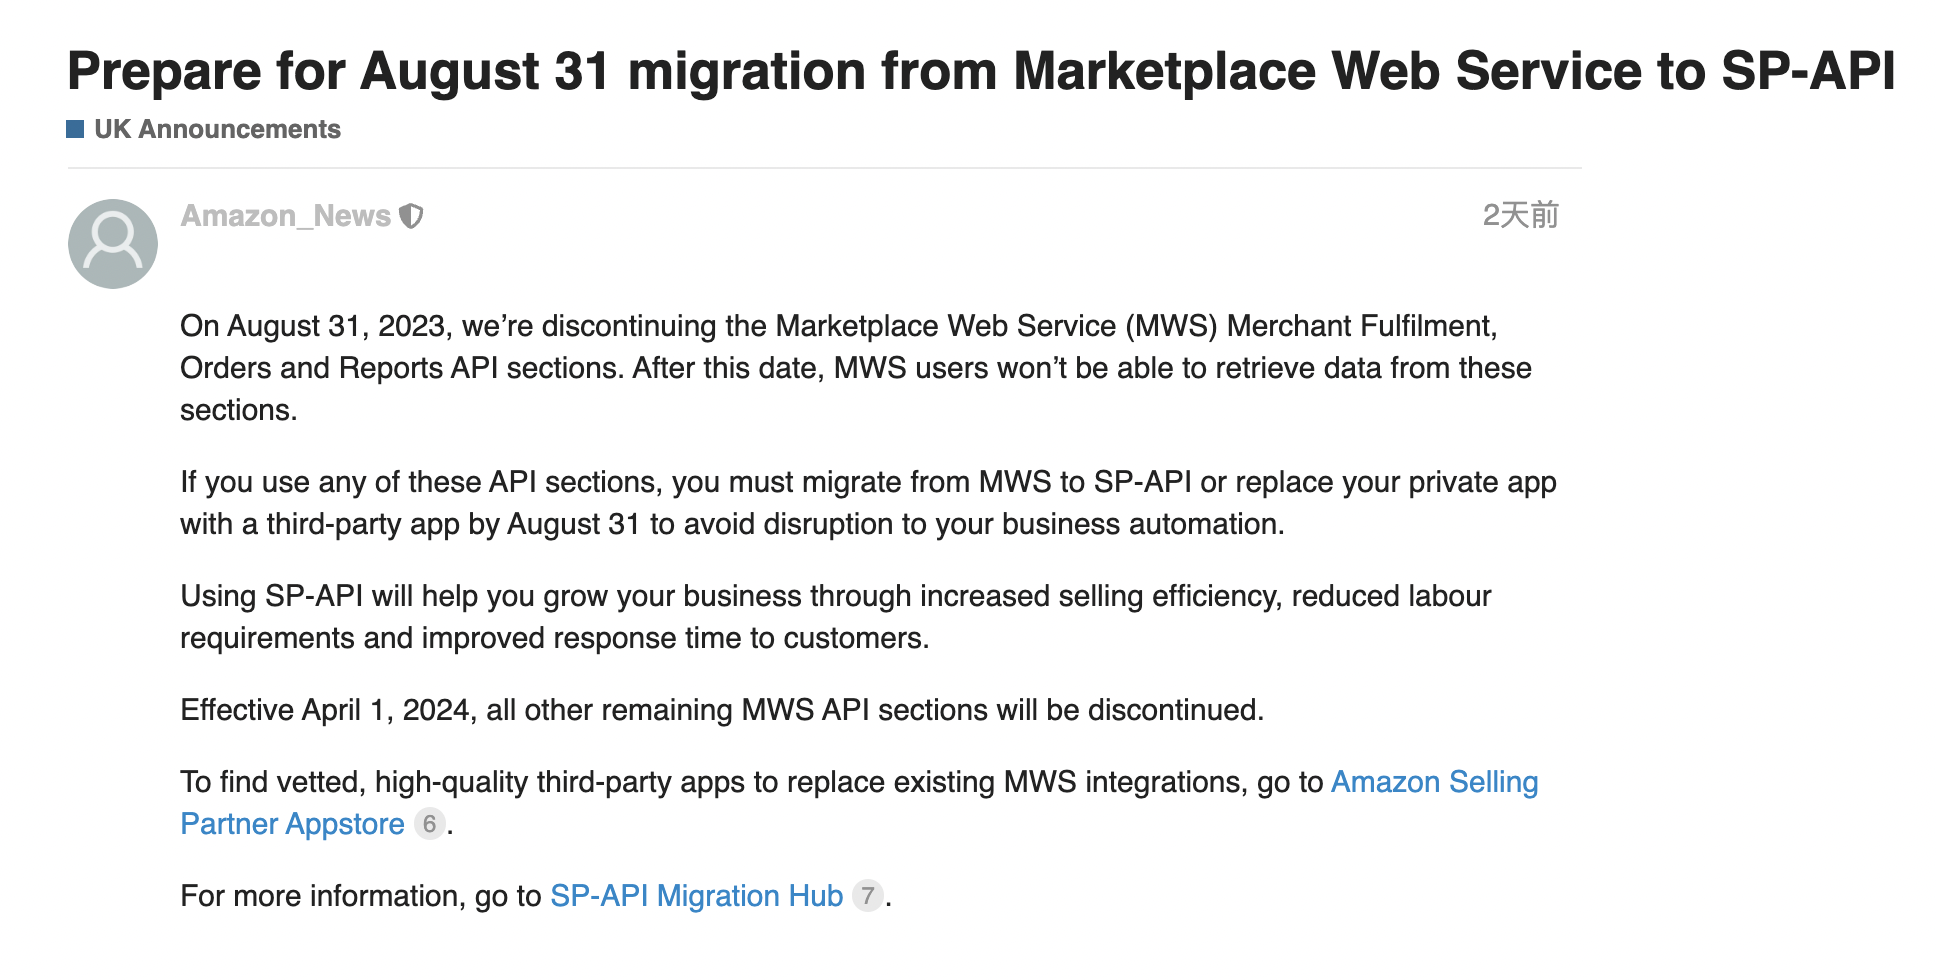Click the line "with a third-party app by August 31"

pos(731,524)
